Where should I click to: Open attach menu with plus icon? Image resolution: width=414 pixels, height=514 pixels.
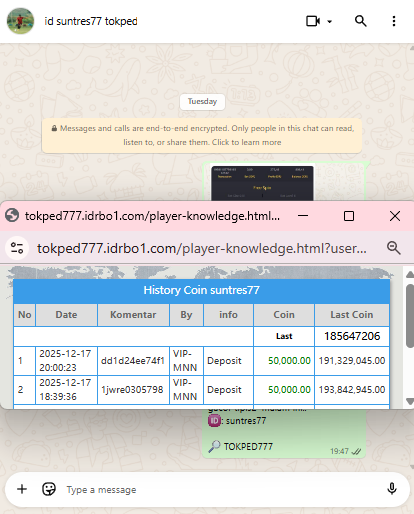pos(22,489)
